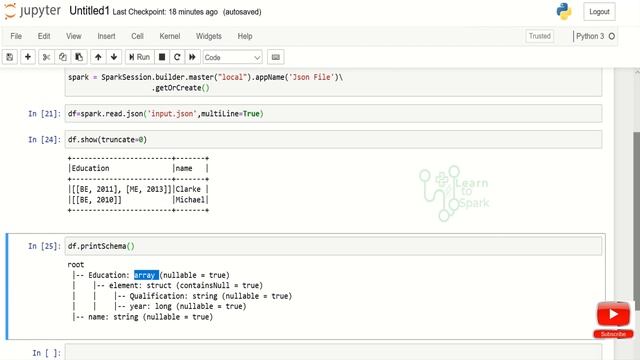Click 'Michael' in the output table
The width and height of the screenshot is (640, 360).
190,200
